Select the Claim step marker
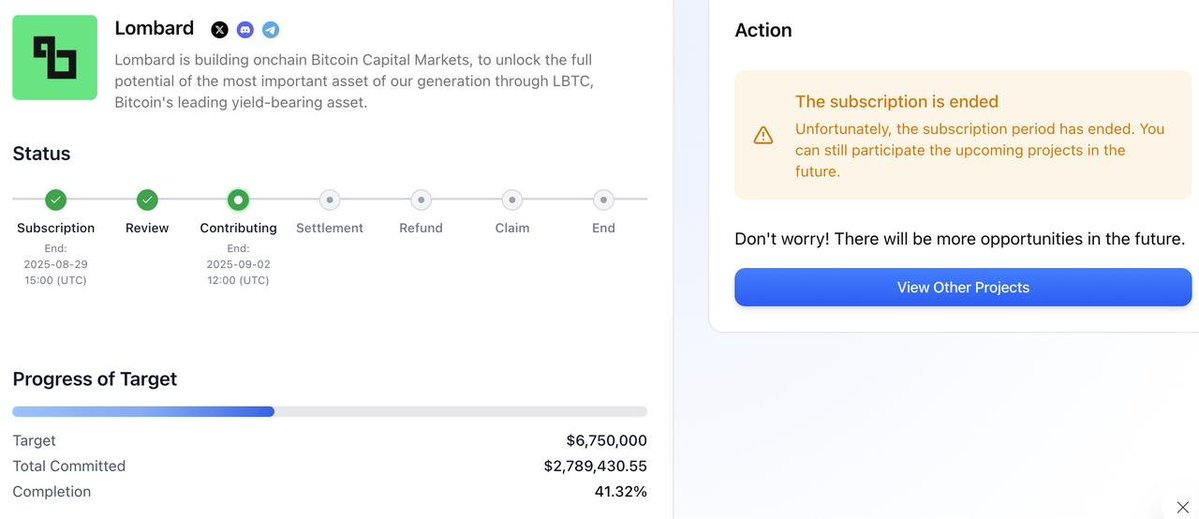The height and width of the screenshot is (519, 1199). tap(512, 199)
